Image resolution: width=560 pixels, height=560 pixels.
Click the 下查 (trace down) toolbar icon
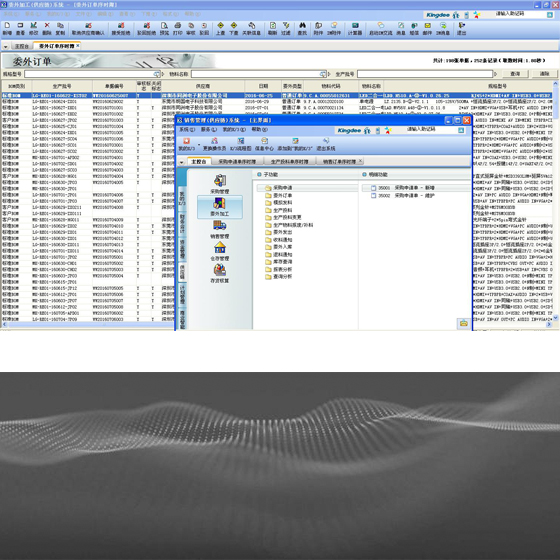click(x=234, y=29)
